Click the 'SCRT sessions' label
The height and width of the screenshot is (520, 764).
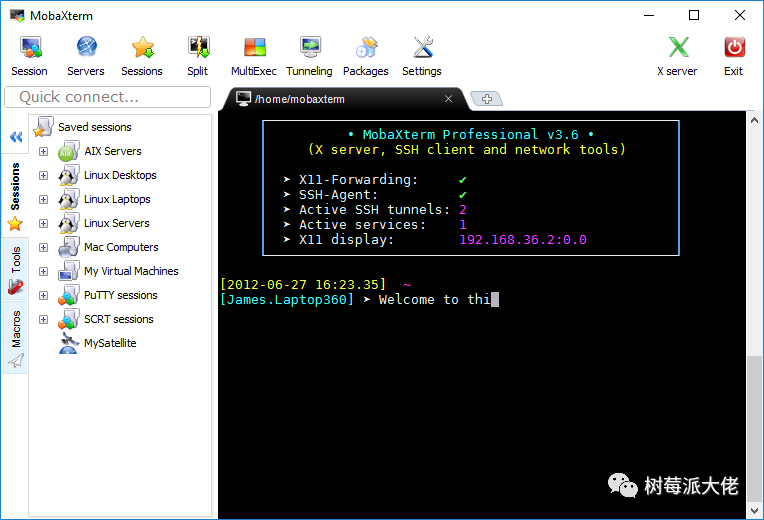[x=118, y=319]
